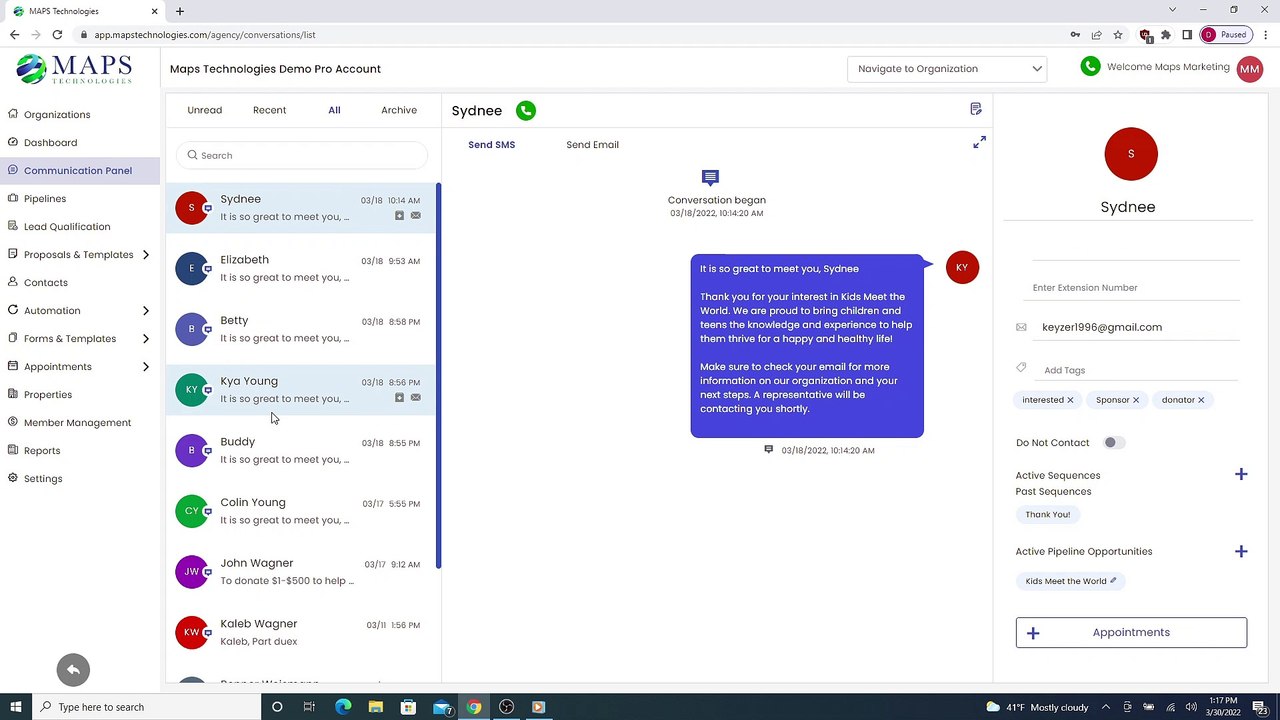Image resolution: width=1280 pixels, height=720 pixels.
Task: Expand the Automation submenu
Action: [x=145, y=311]
